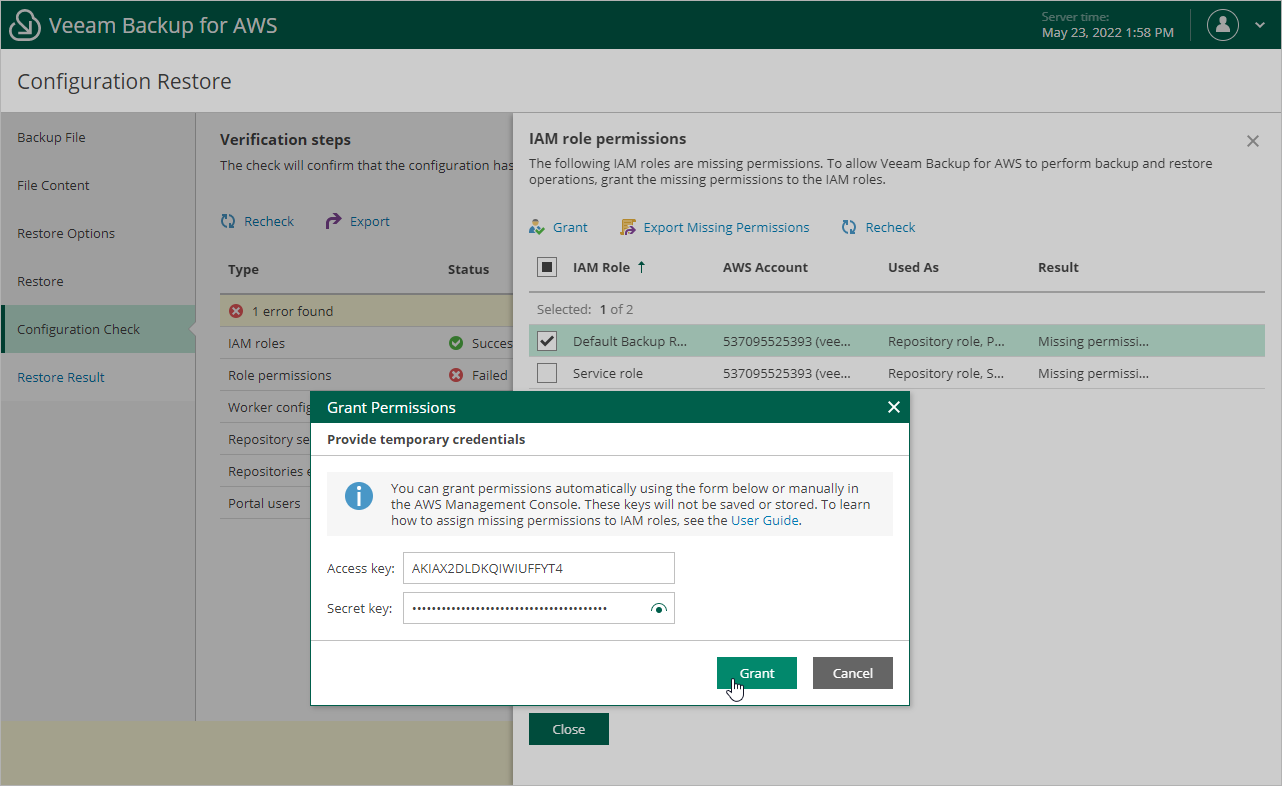Recheck the verification steps

coord(257,221)
